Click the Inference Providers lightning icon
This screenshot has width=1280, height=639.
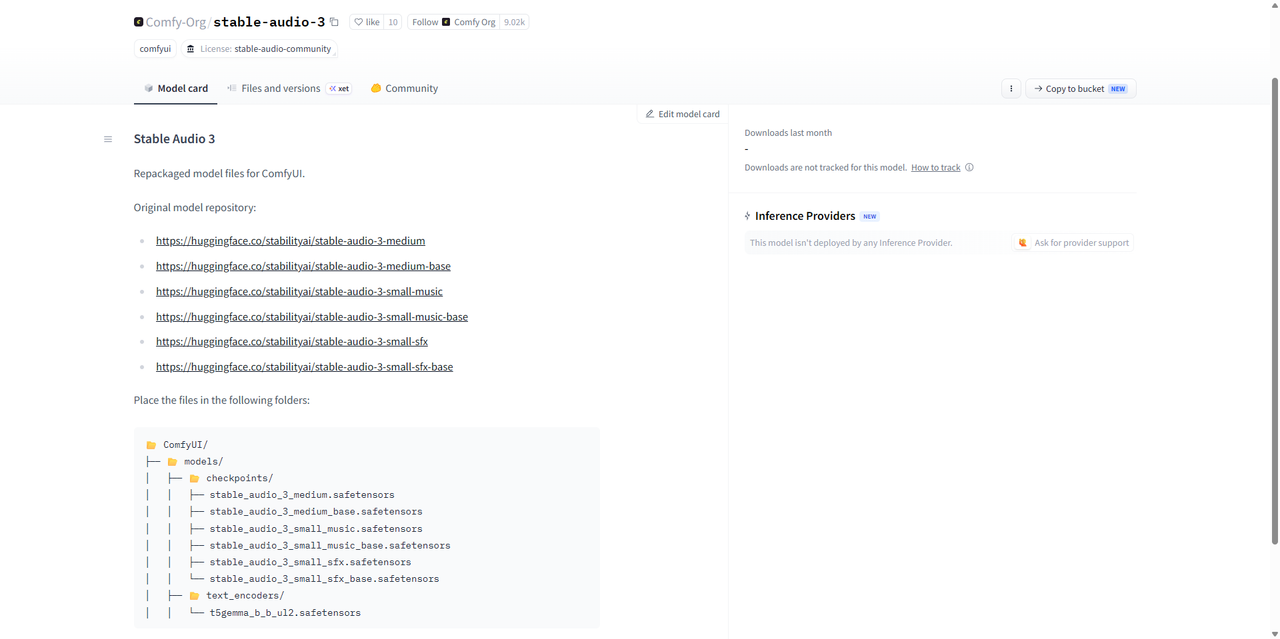tap(747, 216)
